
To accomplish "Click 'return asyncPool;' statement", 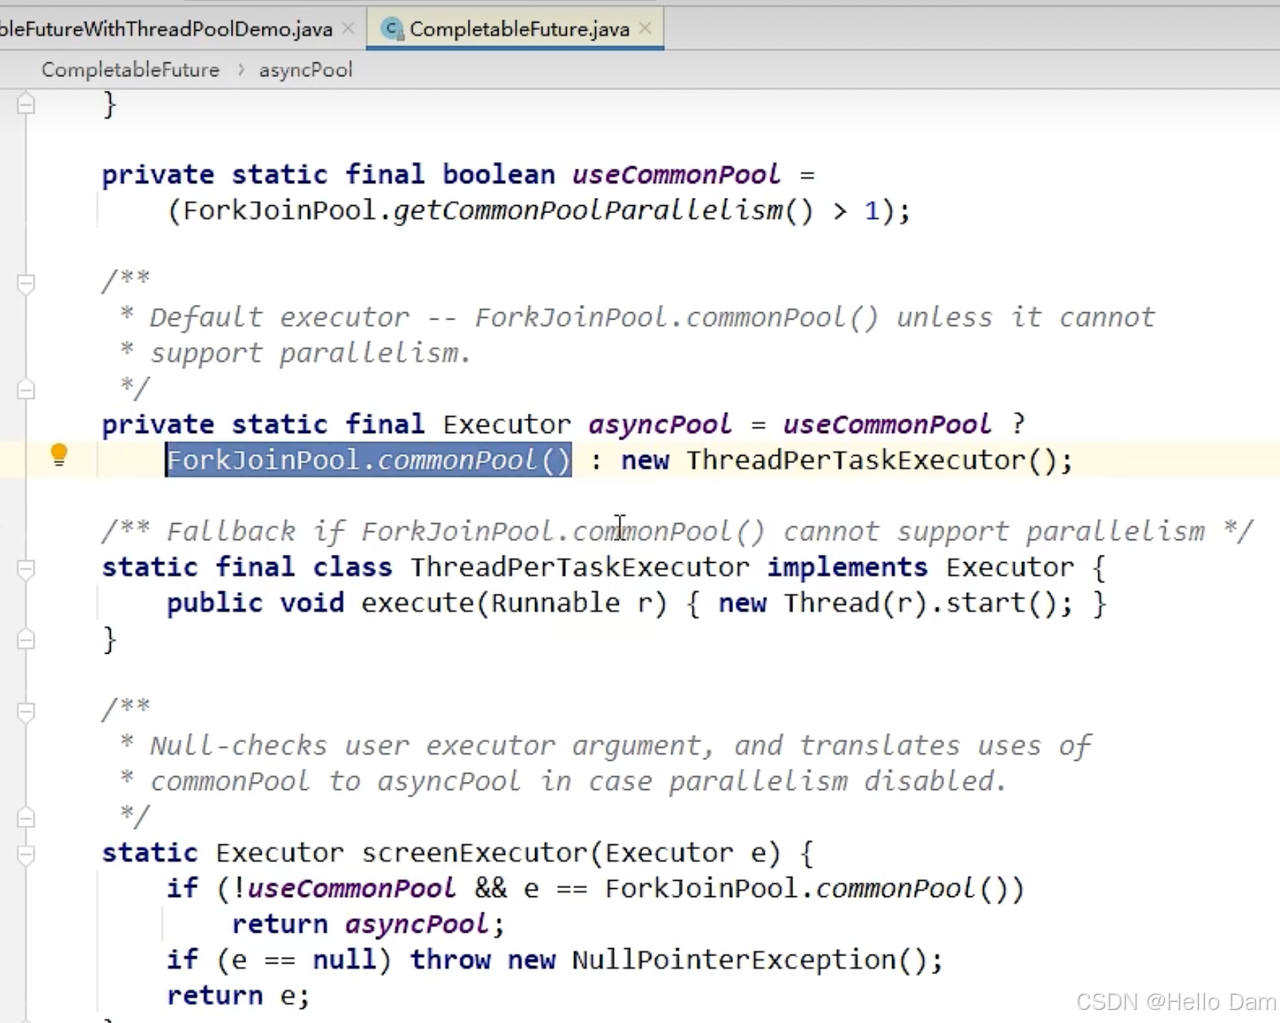I will (x=368, y=925).
